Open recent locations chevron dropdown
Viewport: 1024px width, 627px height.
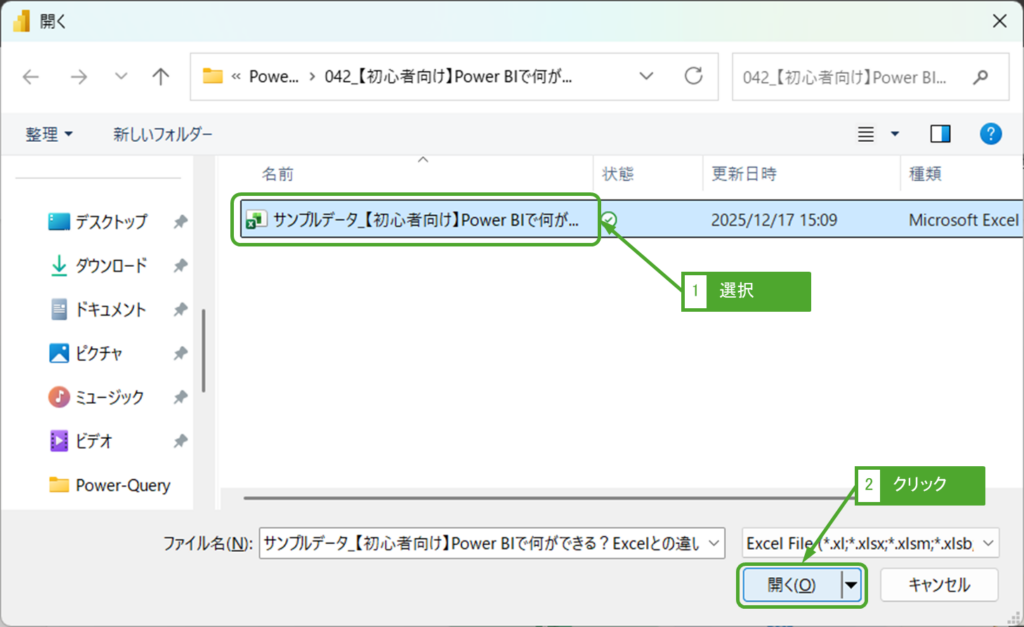coord(121,77)
